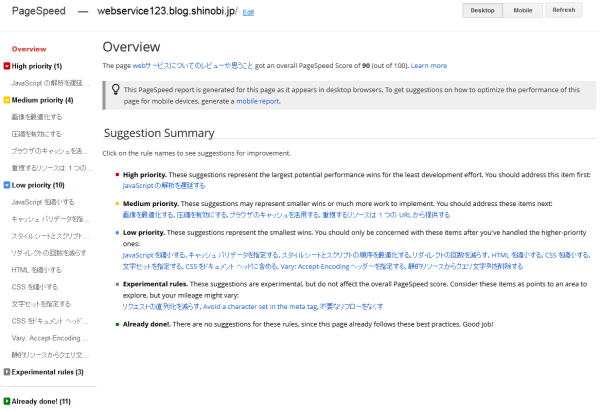
Task: Open sidebar rule beginning with 静的リソース
Action: 50,355
